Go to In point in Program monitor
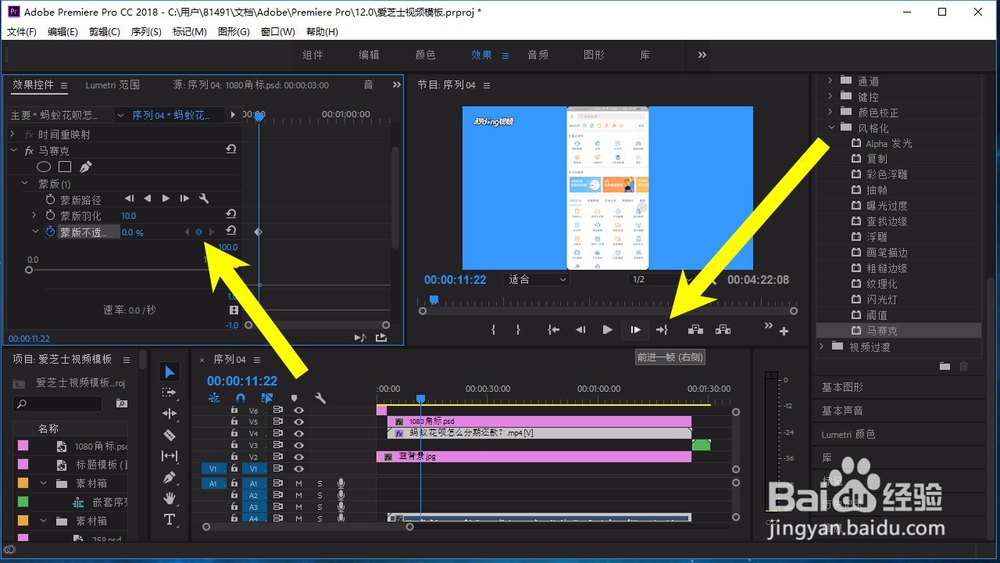The image size is (1000, 563). (554, 330)
